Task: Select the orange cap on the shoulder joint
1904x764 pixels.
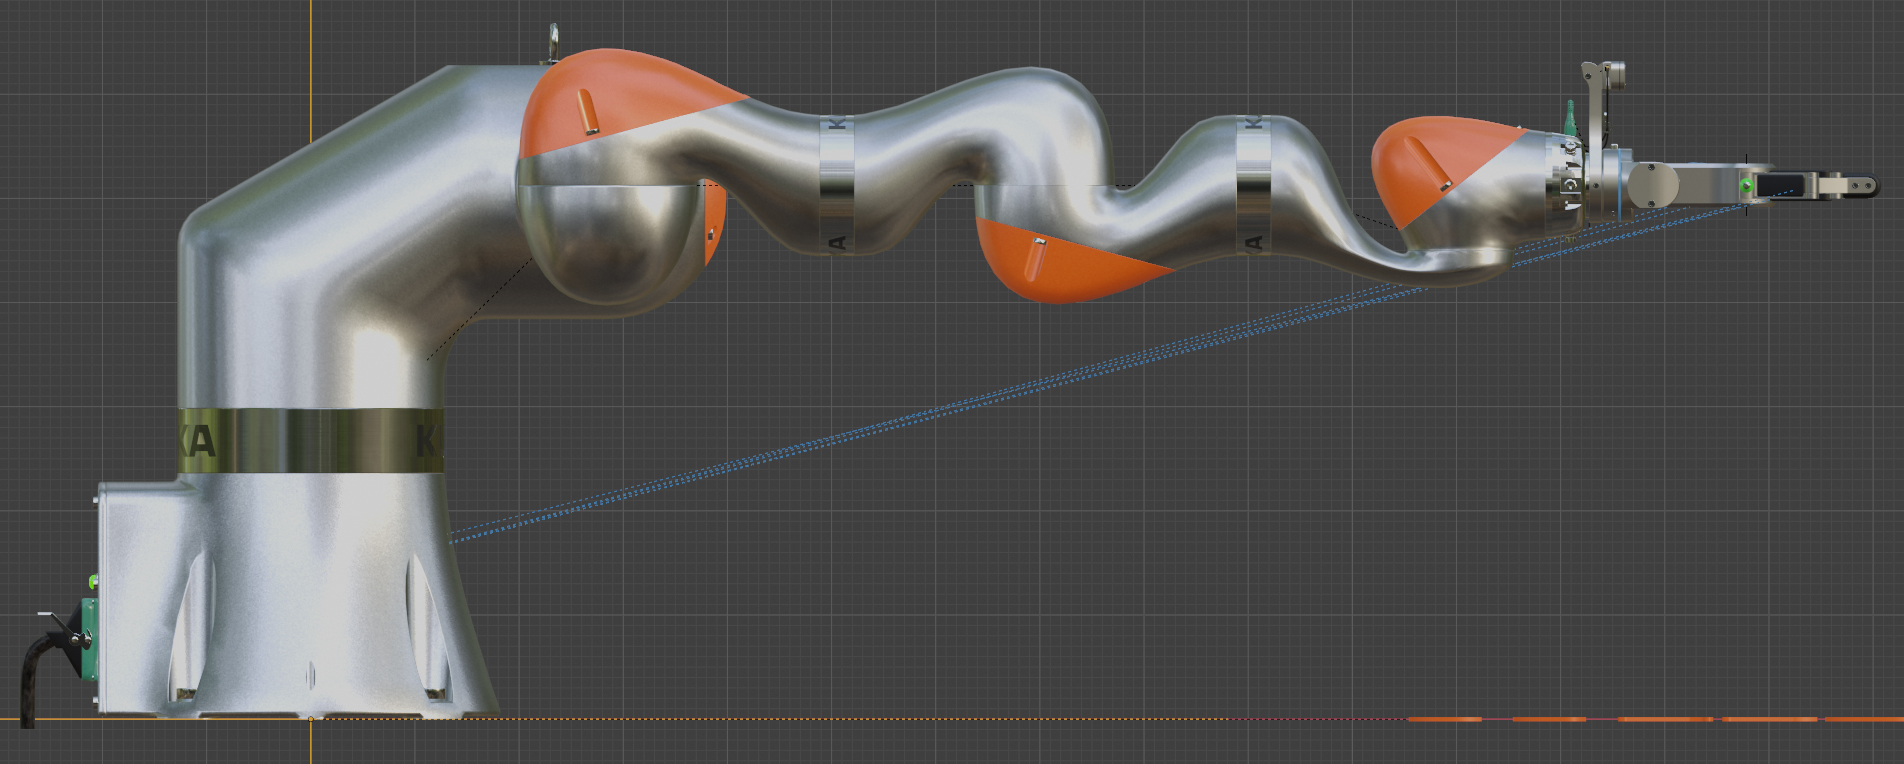Action: tap(620, 102)
